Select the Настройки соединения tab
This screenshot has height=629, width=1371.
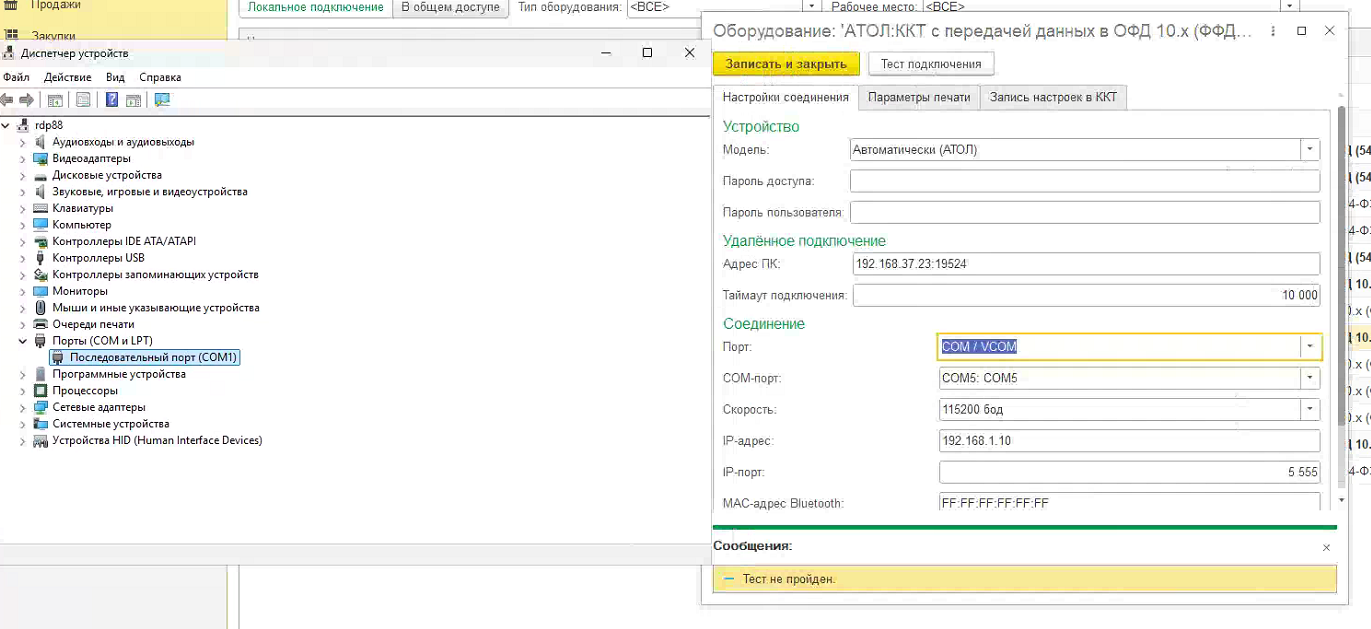785,97
